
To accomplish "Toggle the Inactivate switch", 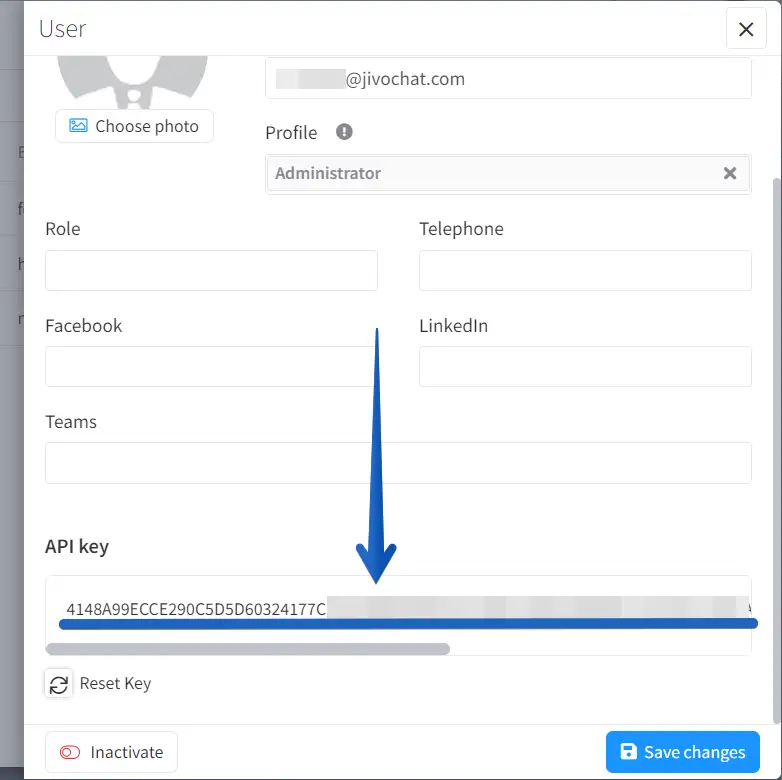I will pos(69,752).
